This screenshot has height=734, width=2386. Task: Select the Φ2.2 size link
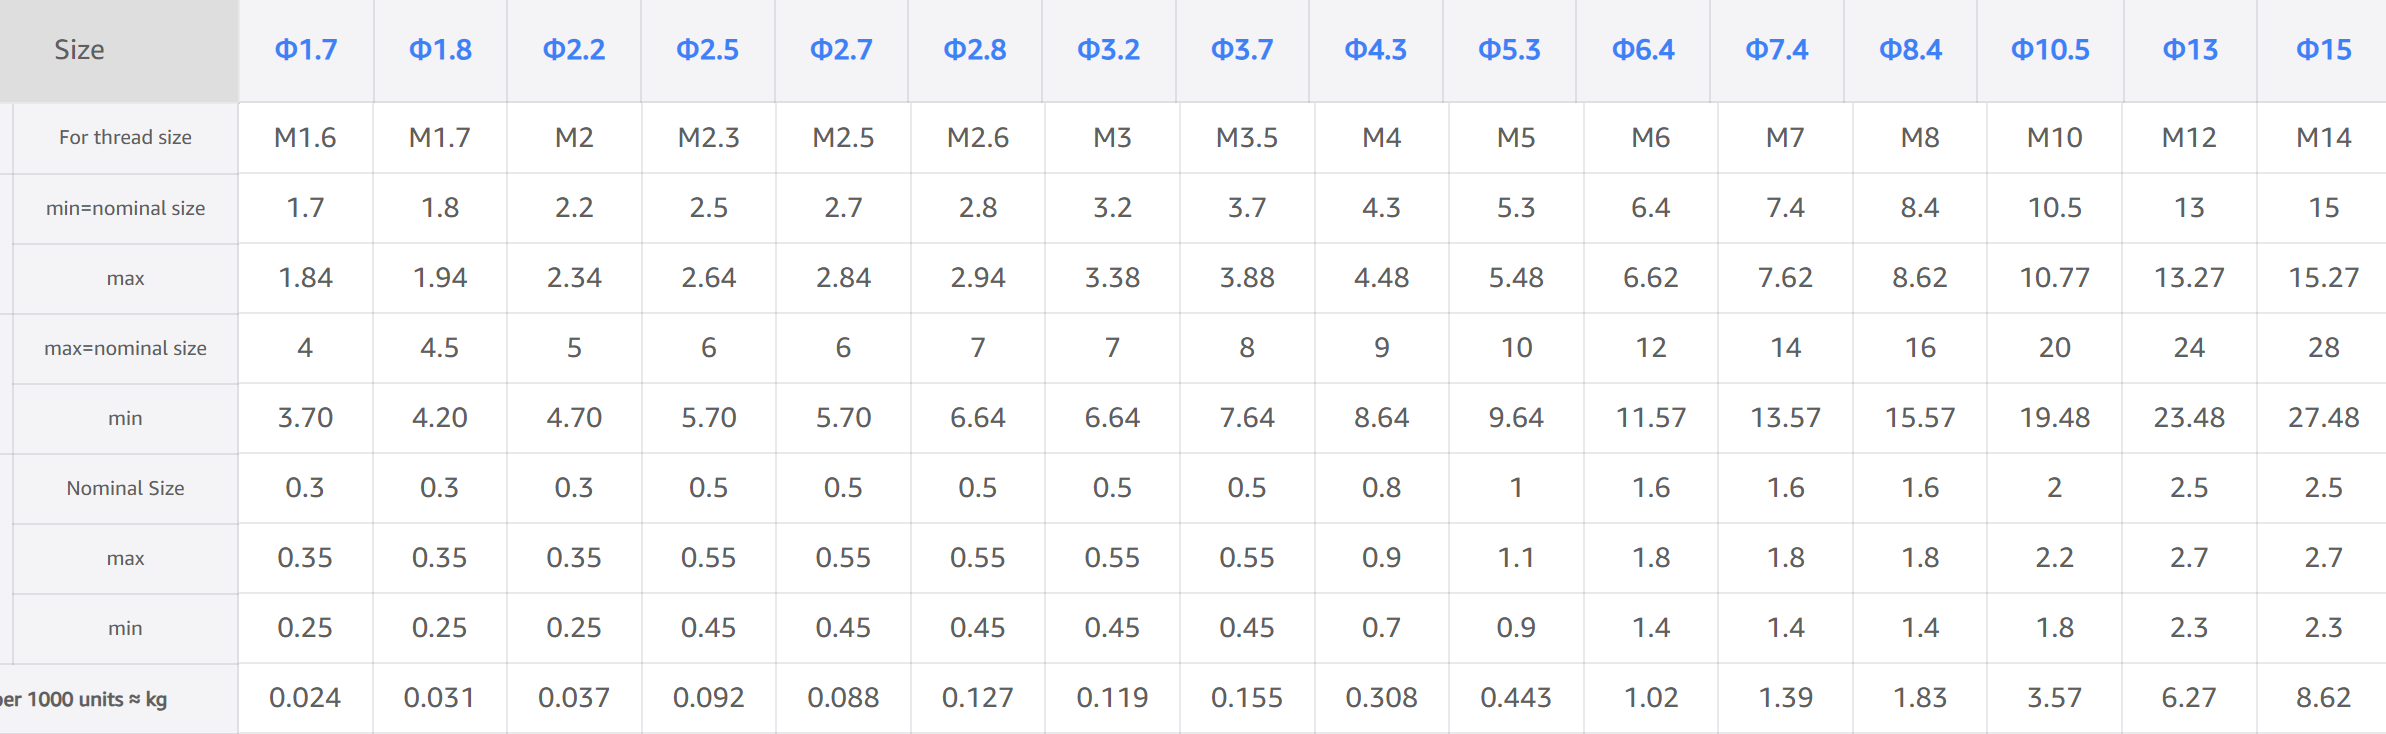(574, 50)
